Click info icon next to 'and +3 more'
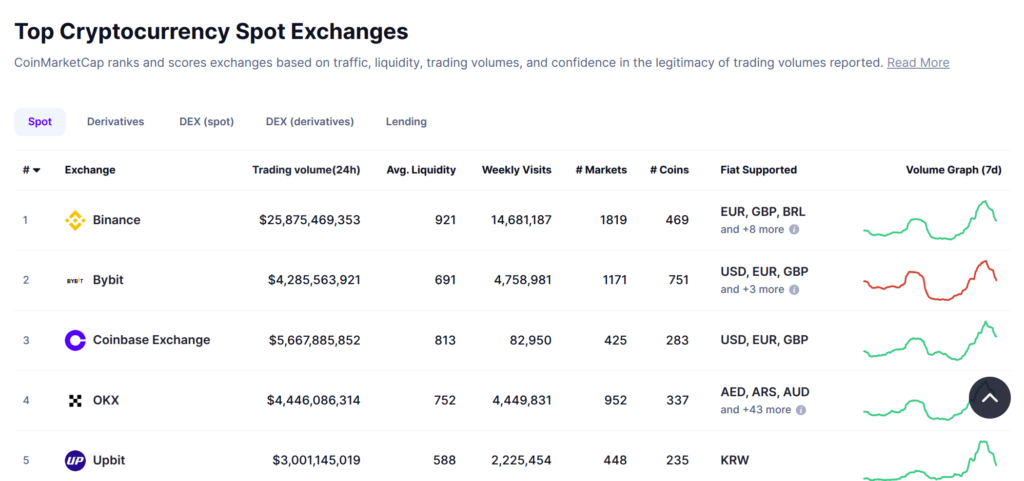Screen dimensions: 1024x481 point(794,290)
